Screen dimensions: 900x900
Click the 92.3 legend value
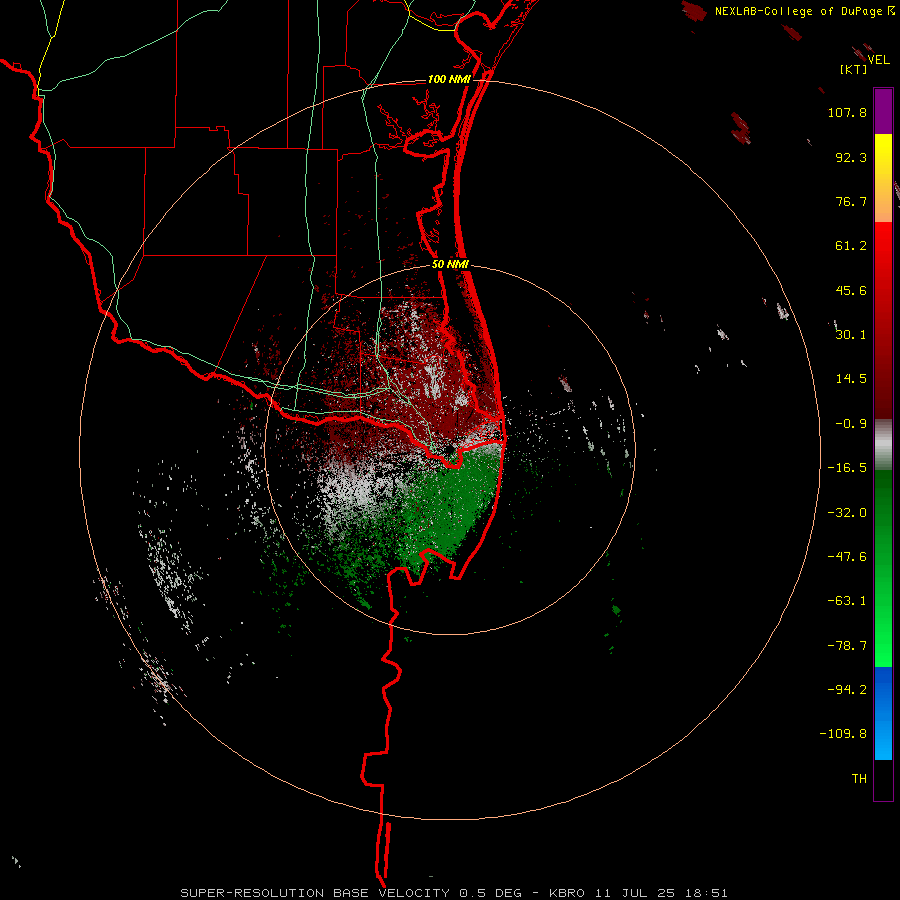851,157
